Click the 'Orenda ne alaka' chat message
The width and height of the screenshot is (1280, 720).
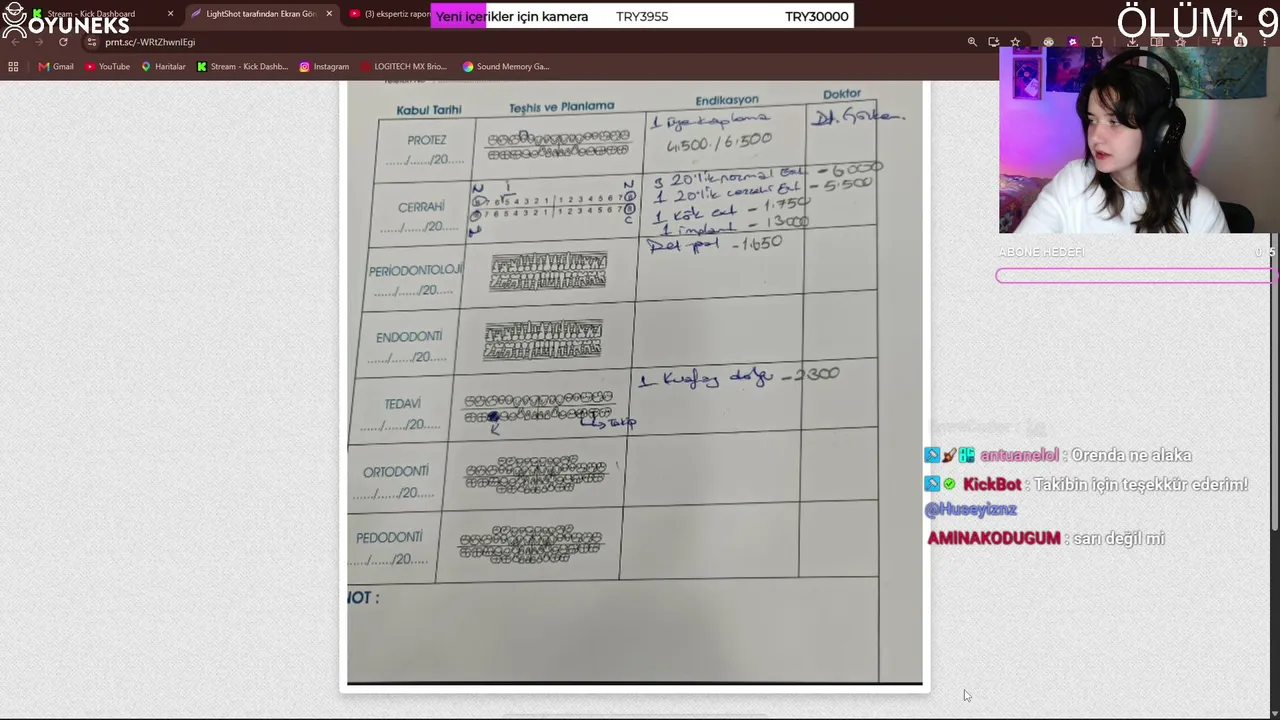click(1131, 455)
